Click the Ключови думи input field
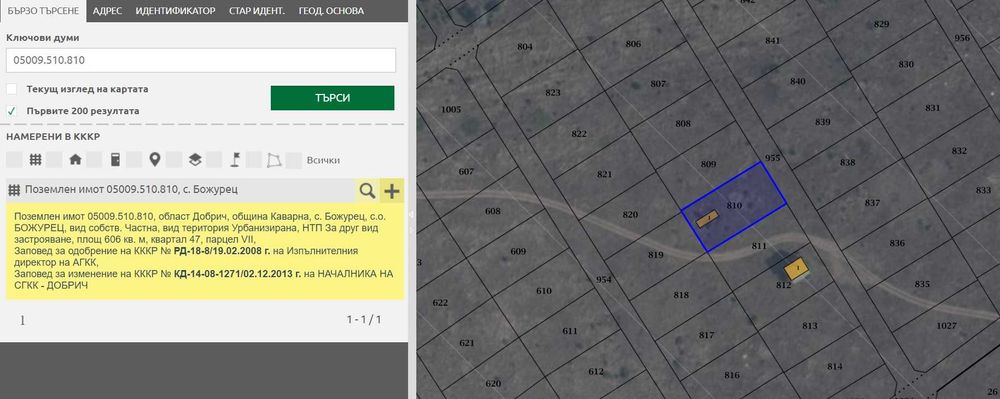This screenshot has height=399, width=1000. [201, 61]
